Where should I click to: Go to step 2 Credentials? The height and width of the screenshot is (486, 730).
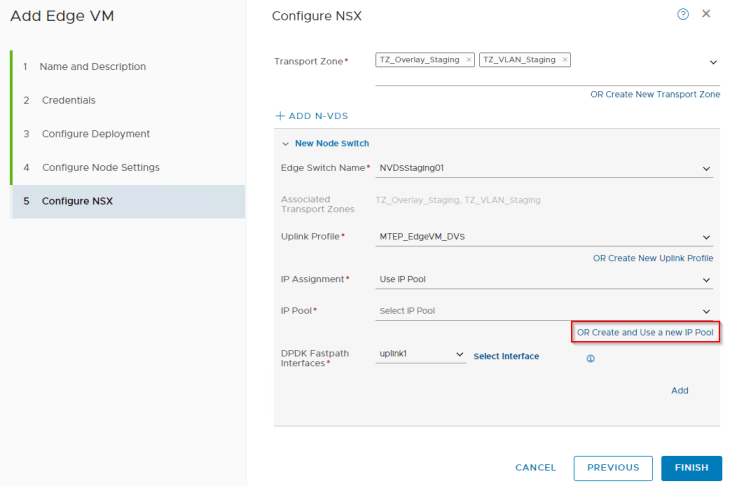click(68, 100)
